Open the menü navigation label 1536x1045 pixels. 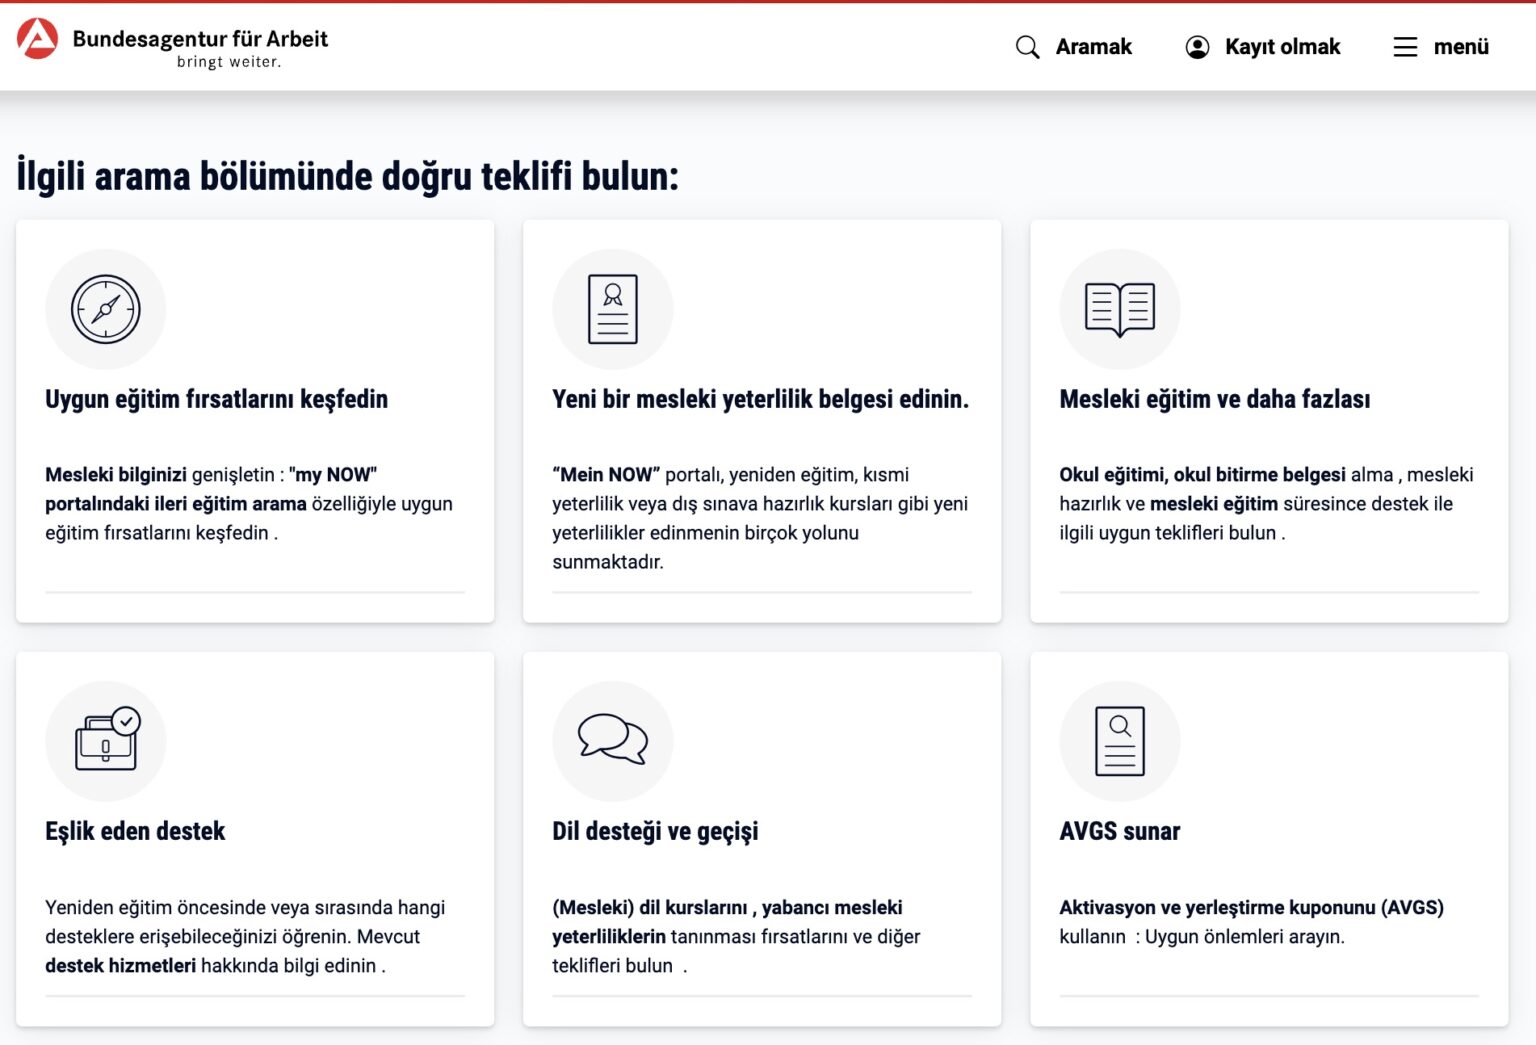[x=1461, y=47]
